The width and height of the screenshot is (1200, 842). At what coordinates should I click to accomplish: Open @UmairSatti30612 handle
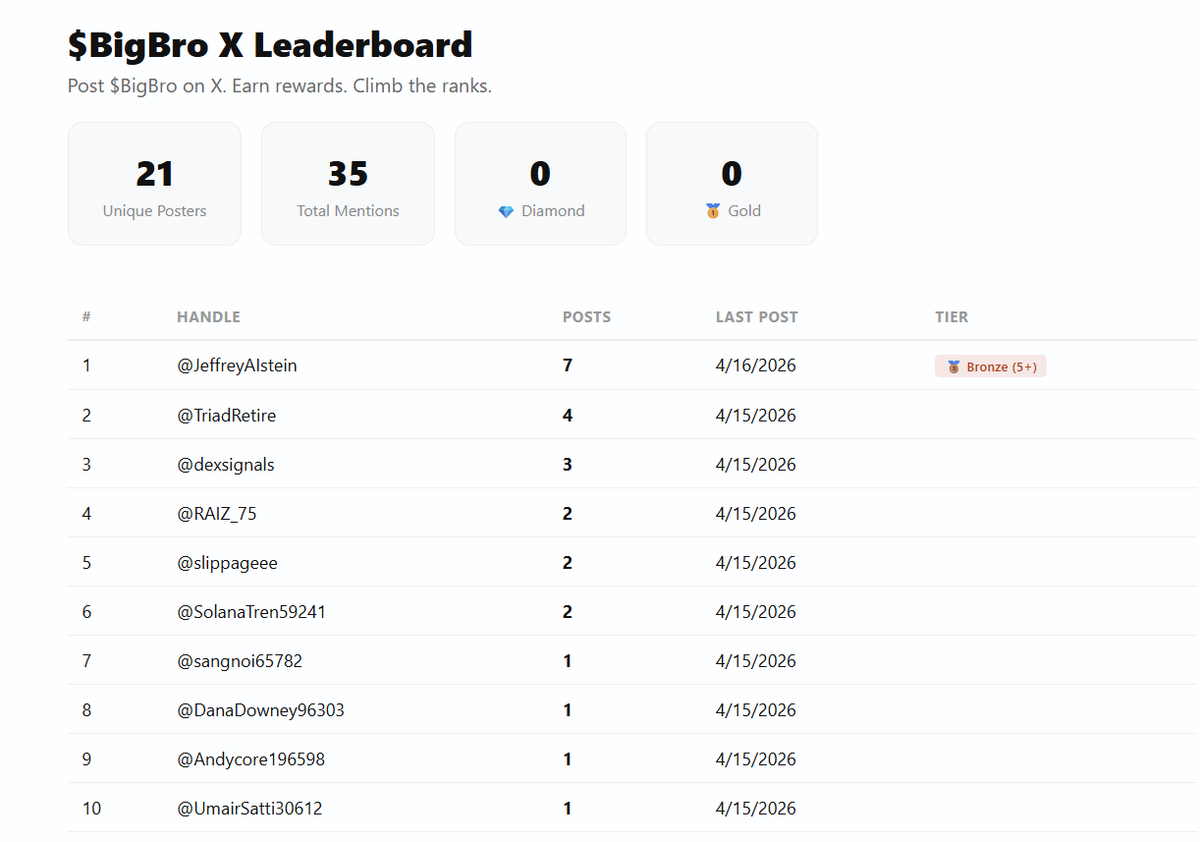(x=249, y=808)
